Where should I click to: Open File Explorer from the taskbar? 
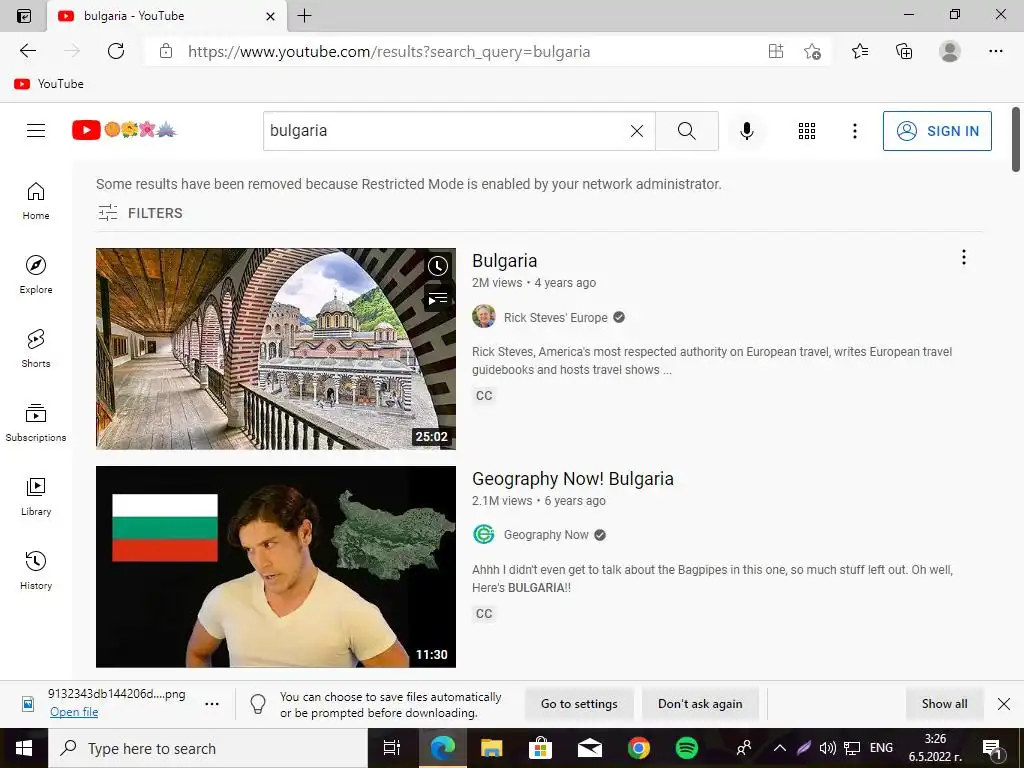pyautogui.click(x=491, y=748)
